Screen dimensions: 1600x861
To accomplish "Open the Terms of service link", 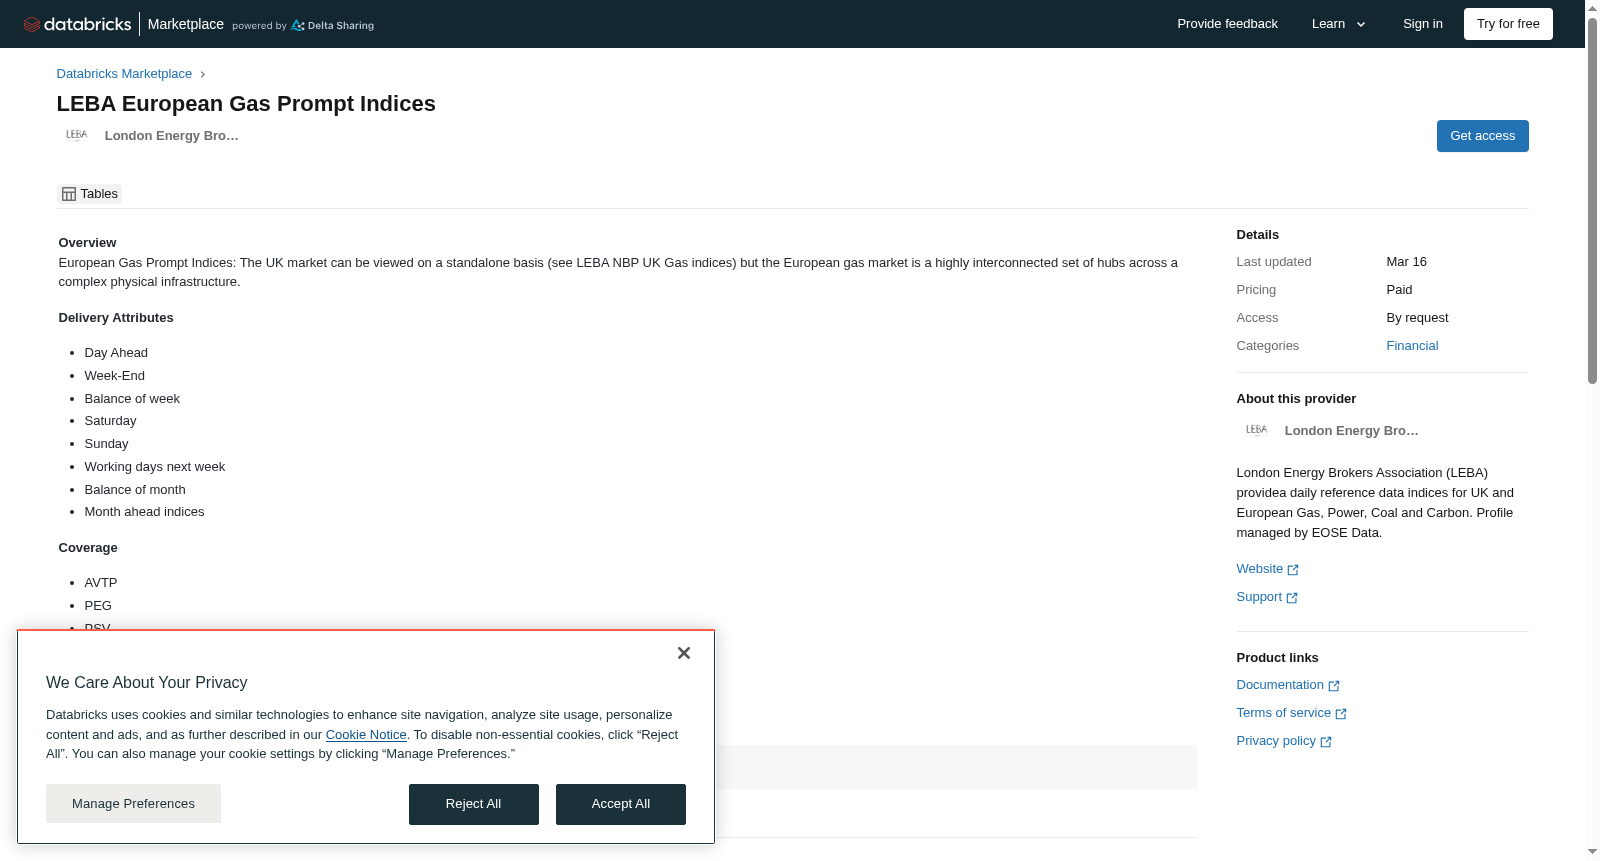I will (x=1284, y=713).
